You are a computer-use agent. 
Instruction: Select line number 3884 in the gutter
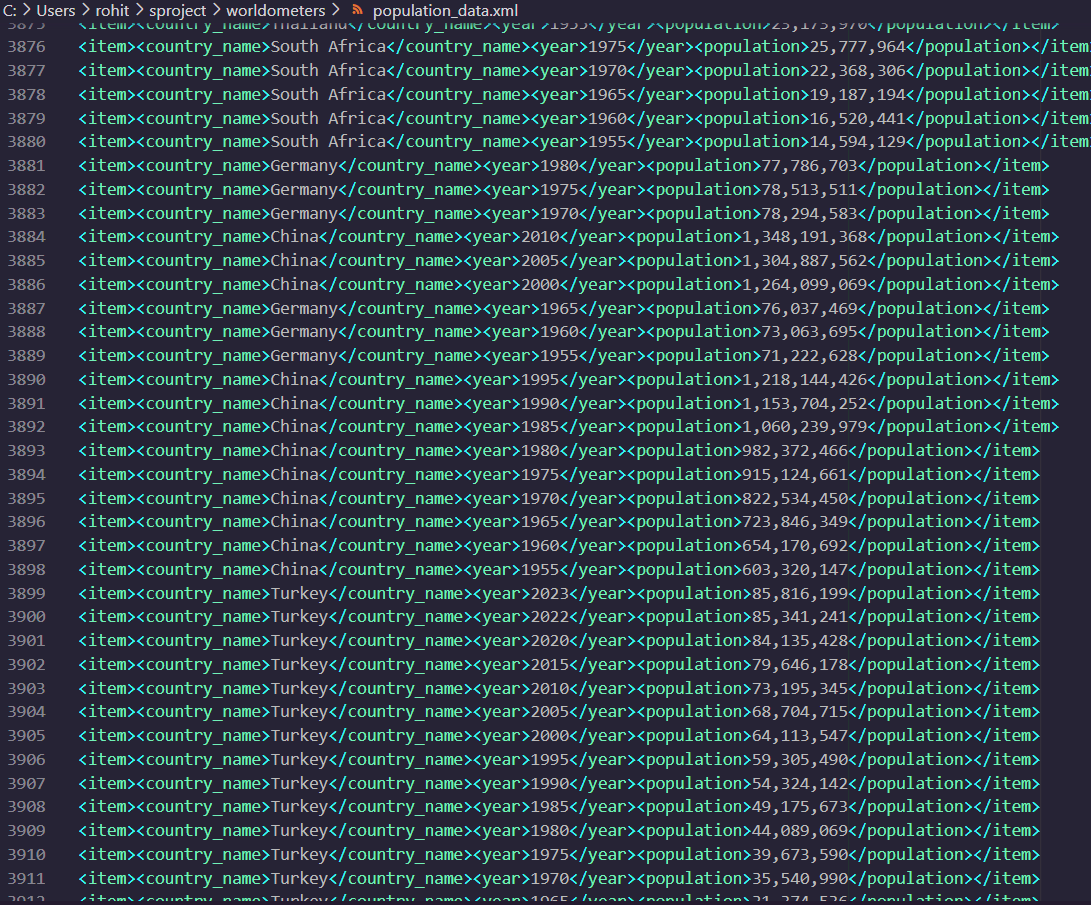click(x=26, y=237)
